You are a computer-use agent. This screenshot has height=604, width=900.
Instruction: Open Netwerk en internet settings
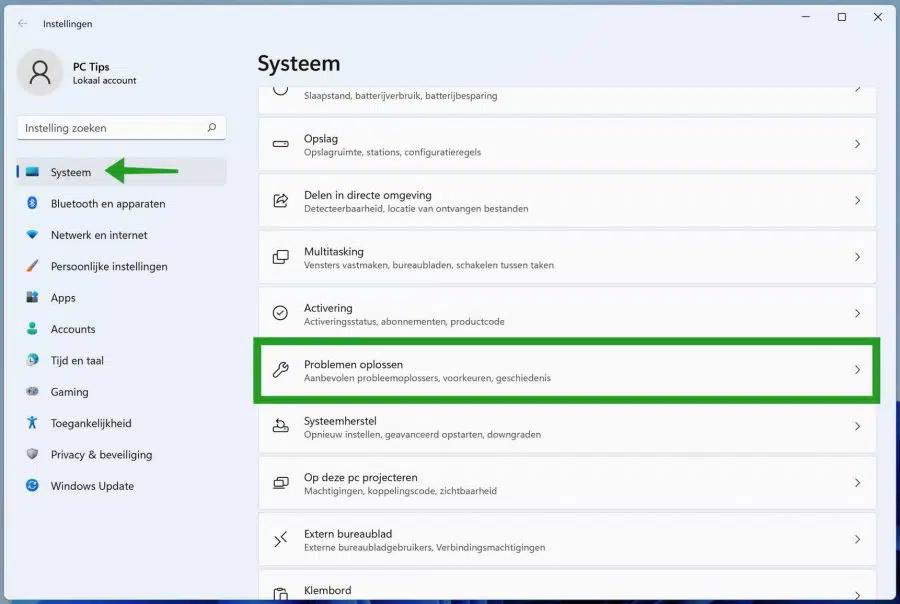pyautogui.click(x=121, y=235)
